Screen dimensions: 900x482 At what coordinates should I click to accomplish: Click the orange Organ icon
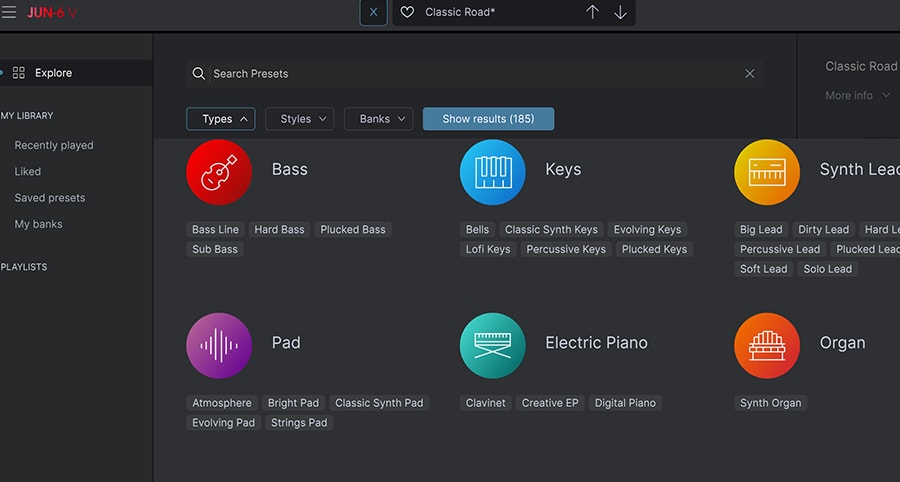pos(767,345)
